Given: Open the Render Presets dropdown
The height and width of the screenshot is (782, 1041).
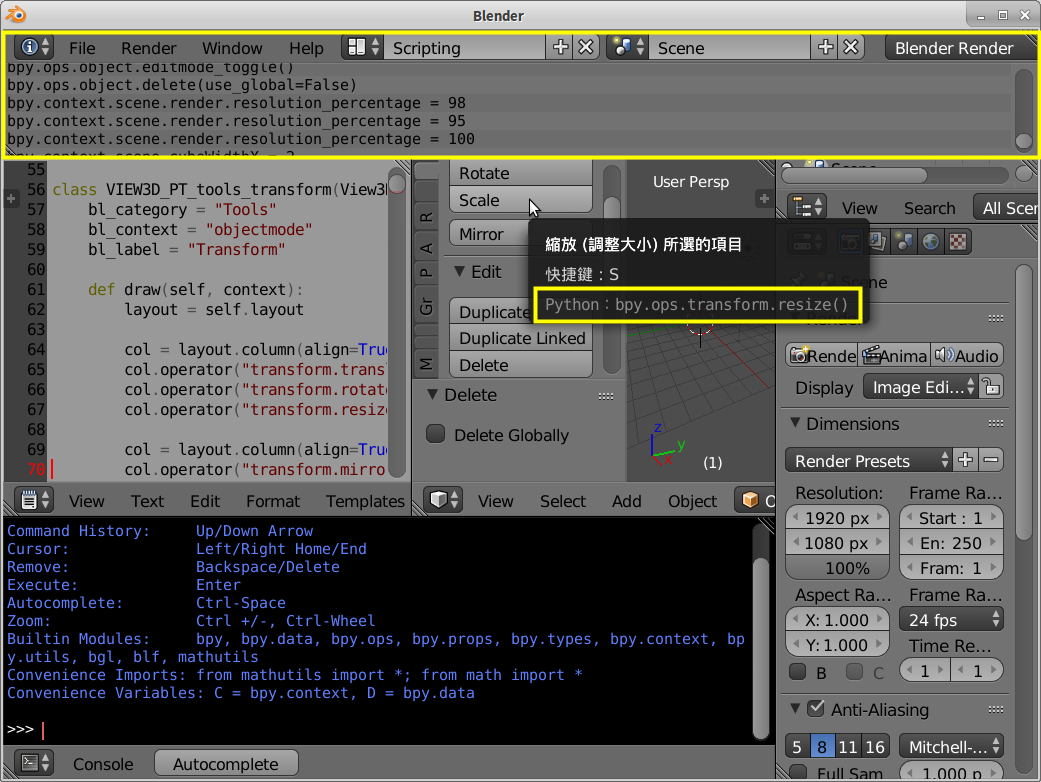Looking at the screenshot, I should (x=866, y=461).
